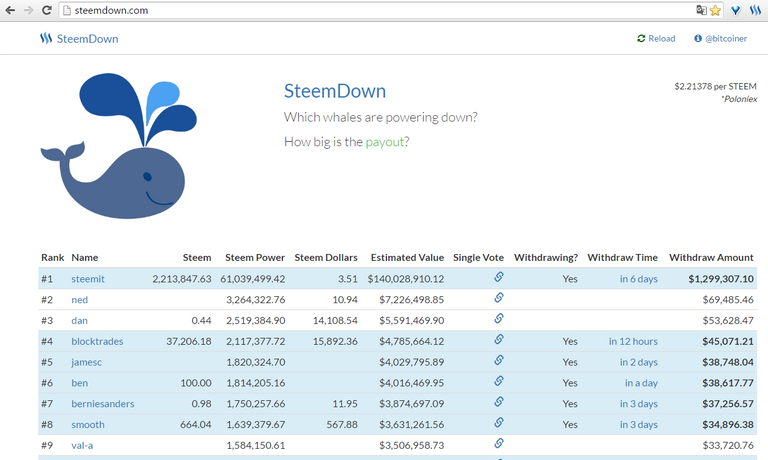
Task: Open the steemit account link
Action: tap(88, 279)
